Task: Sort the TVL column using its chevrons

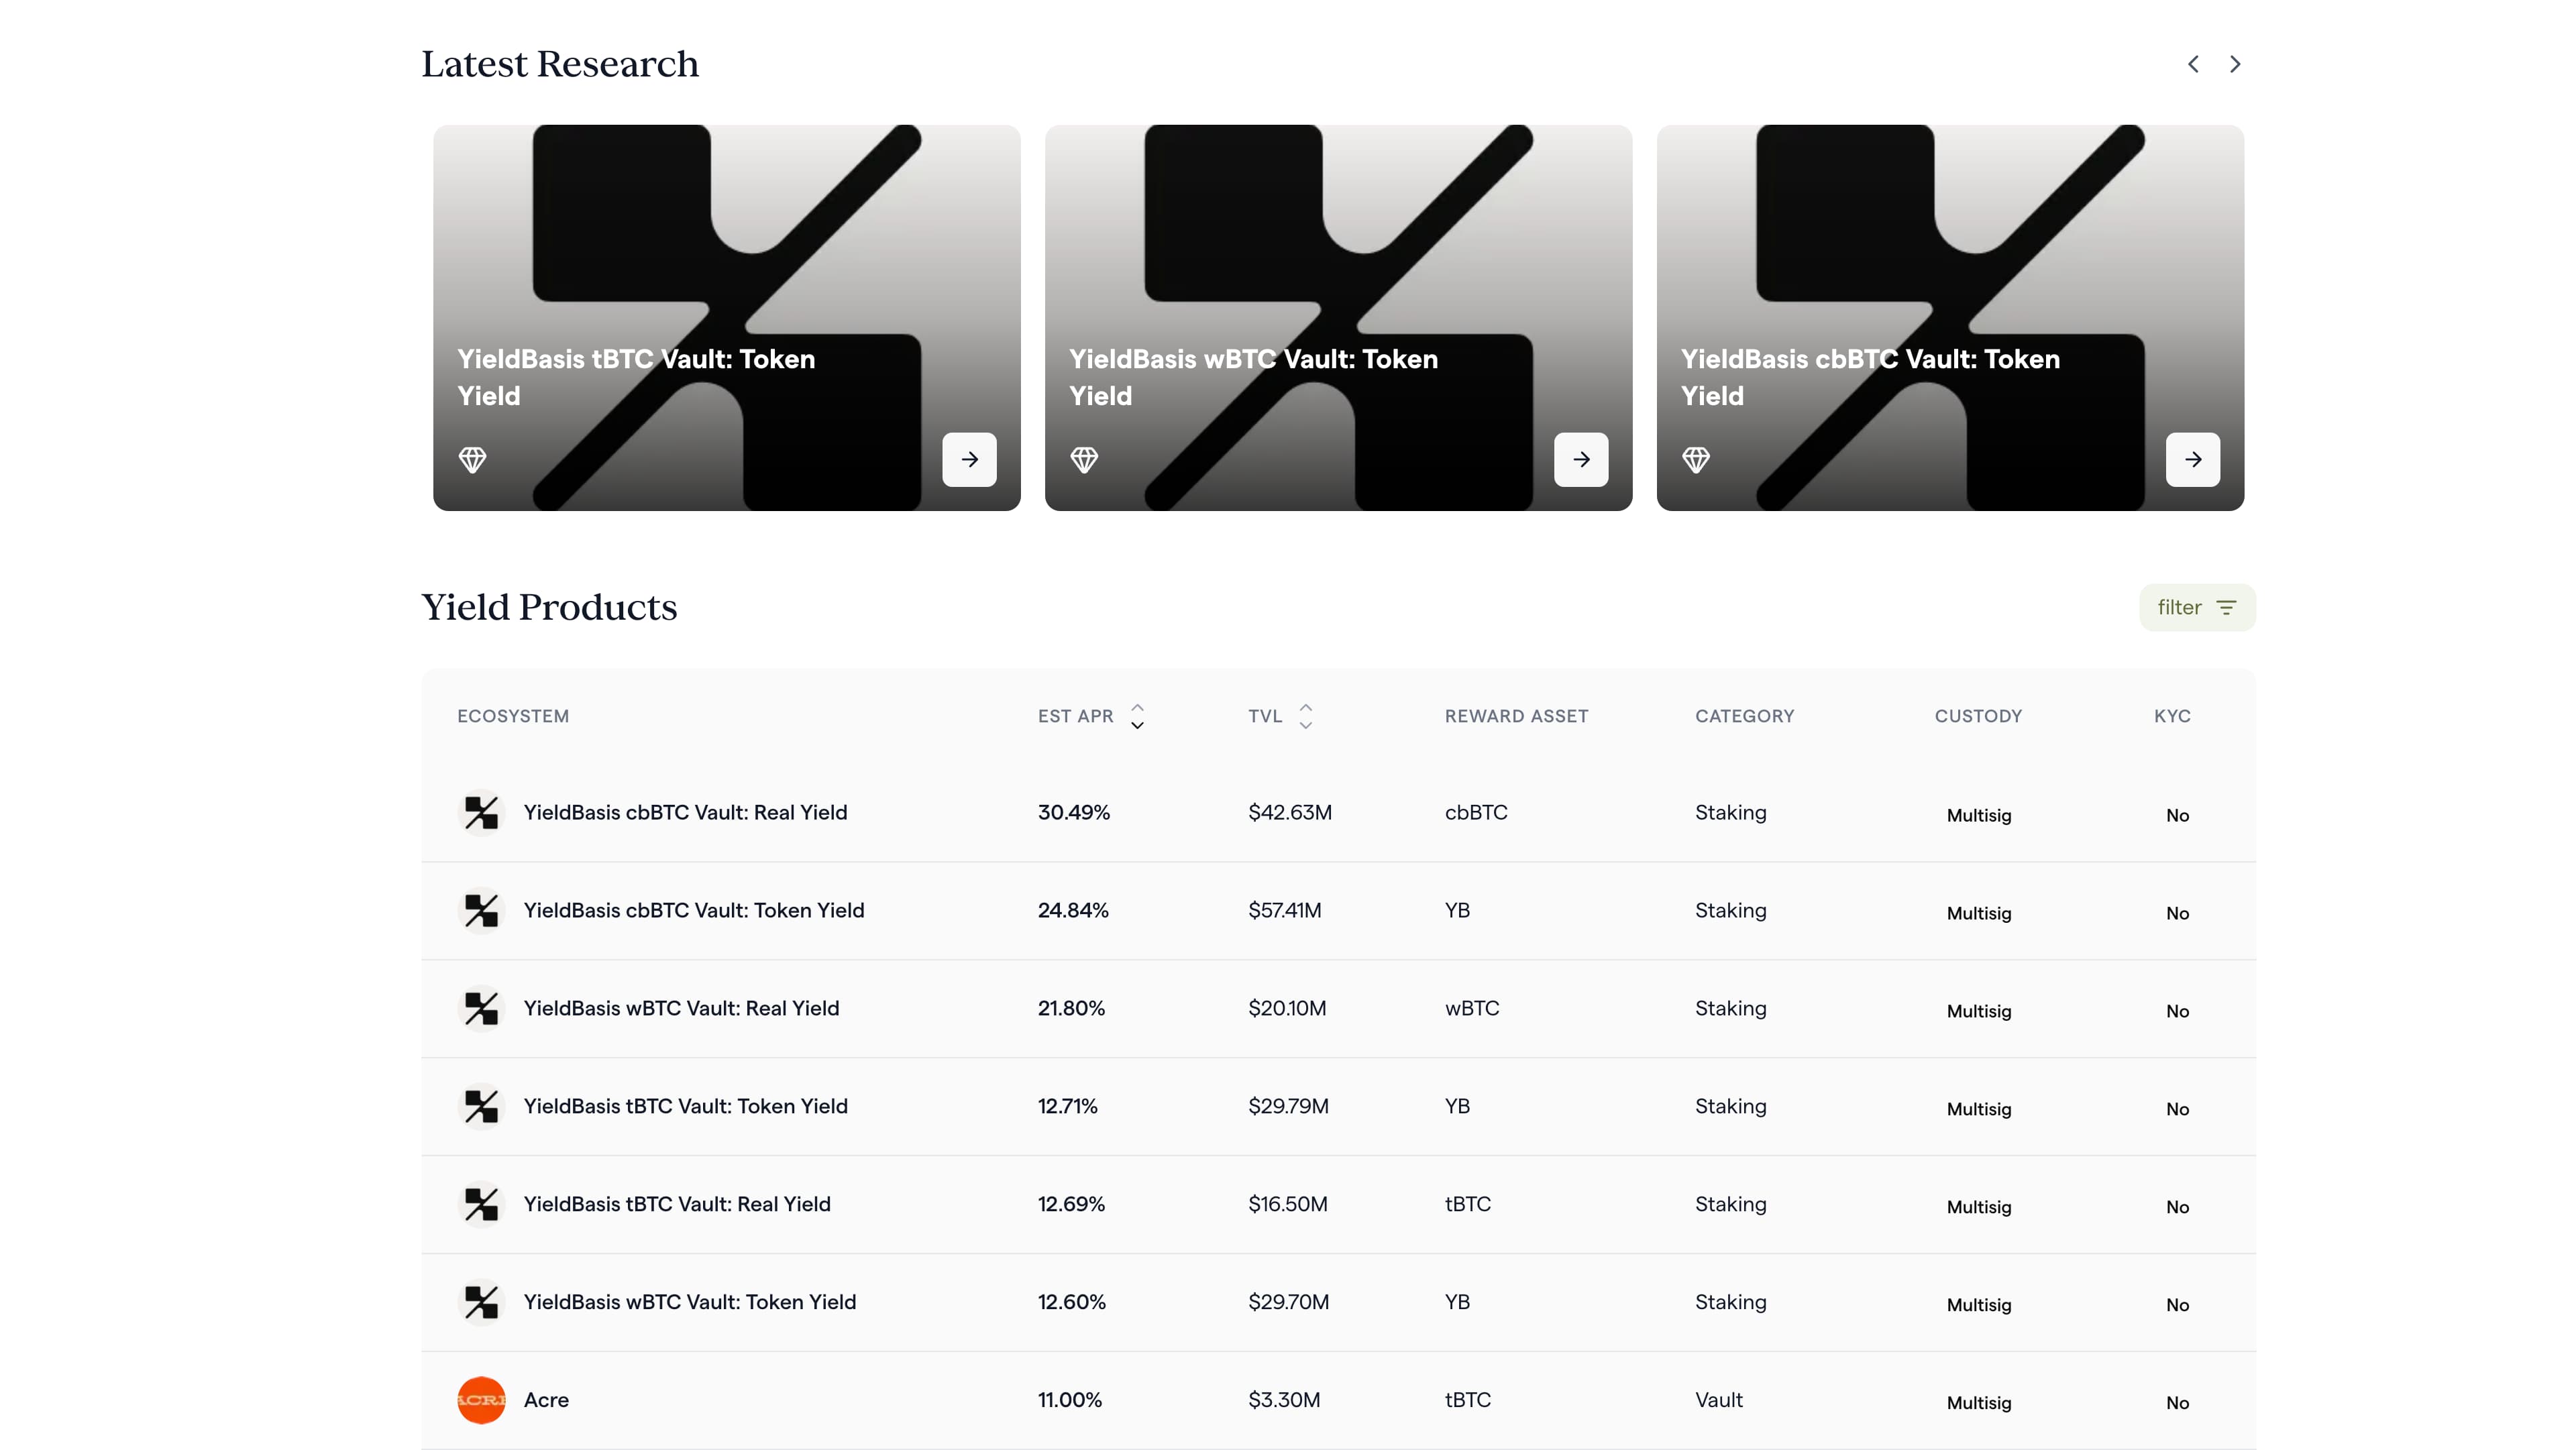Action: (1306, 716)
